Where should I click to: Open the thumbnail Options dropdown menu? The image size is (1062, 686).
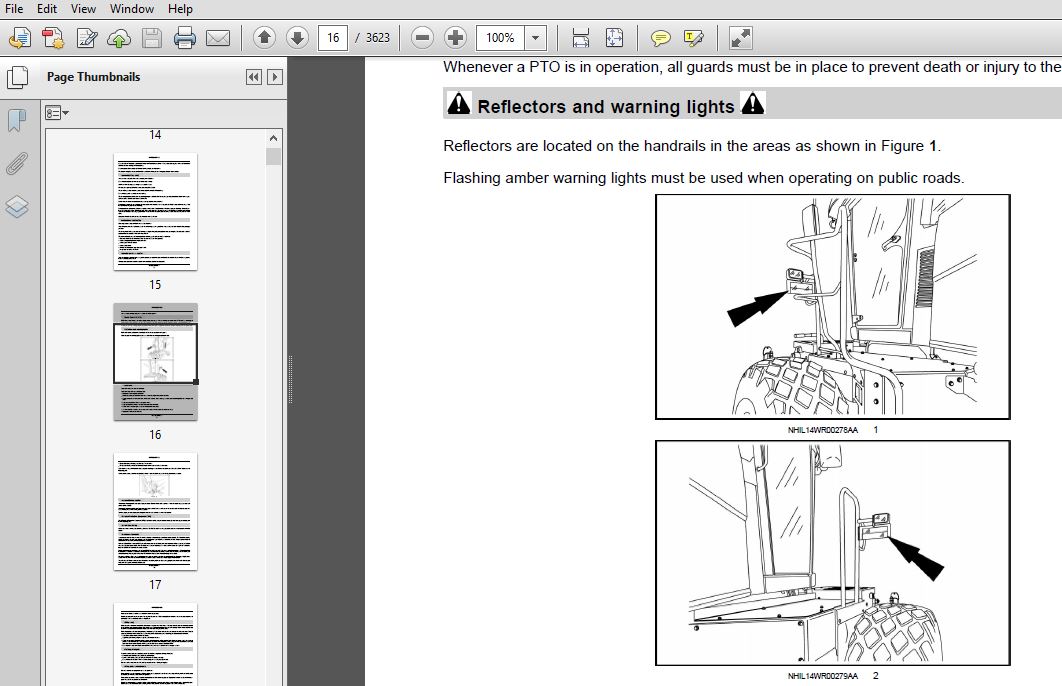(x=56, y=113)
